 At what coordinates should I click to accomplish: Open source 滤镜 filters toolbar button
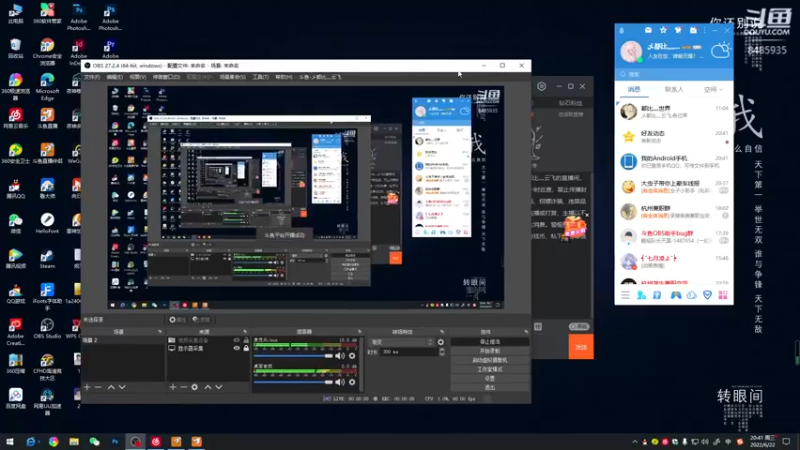202,320
